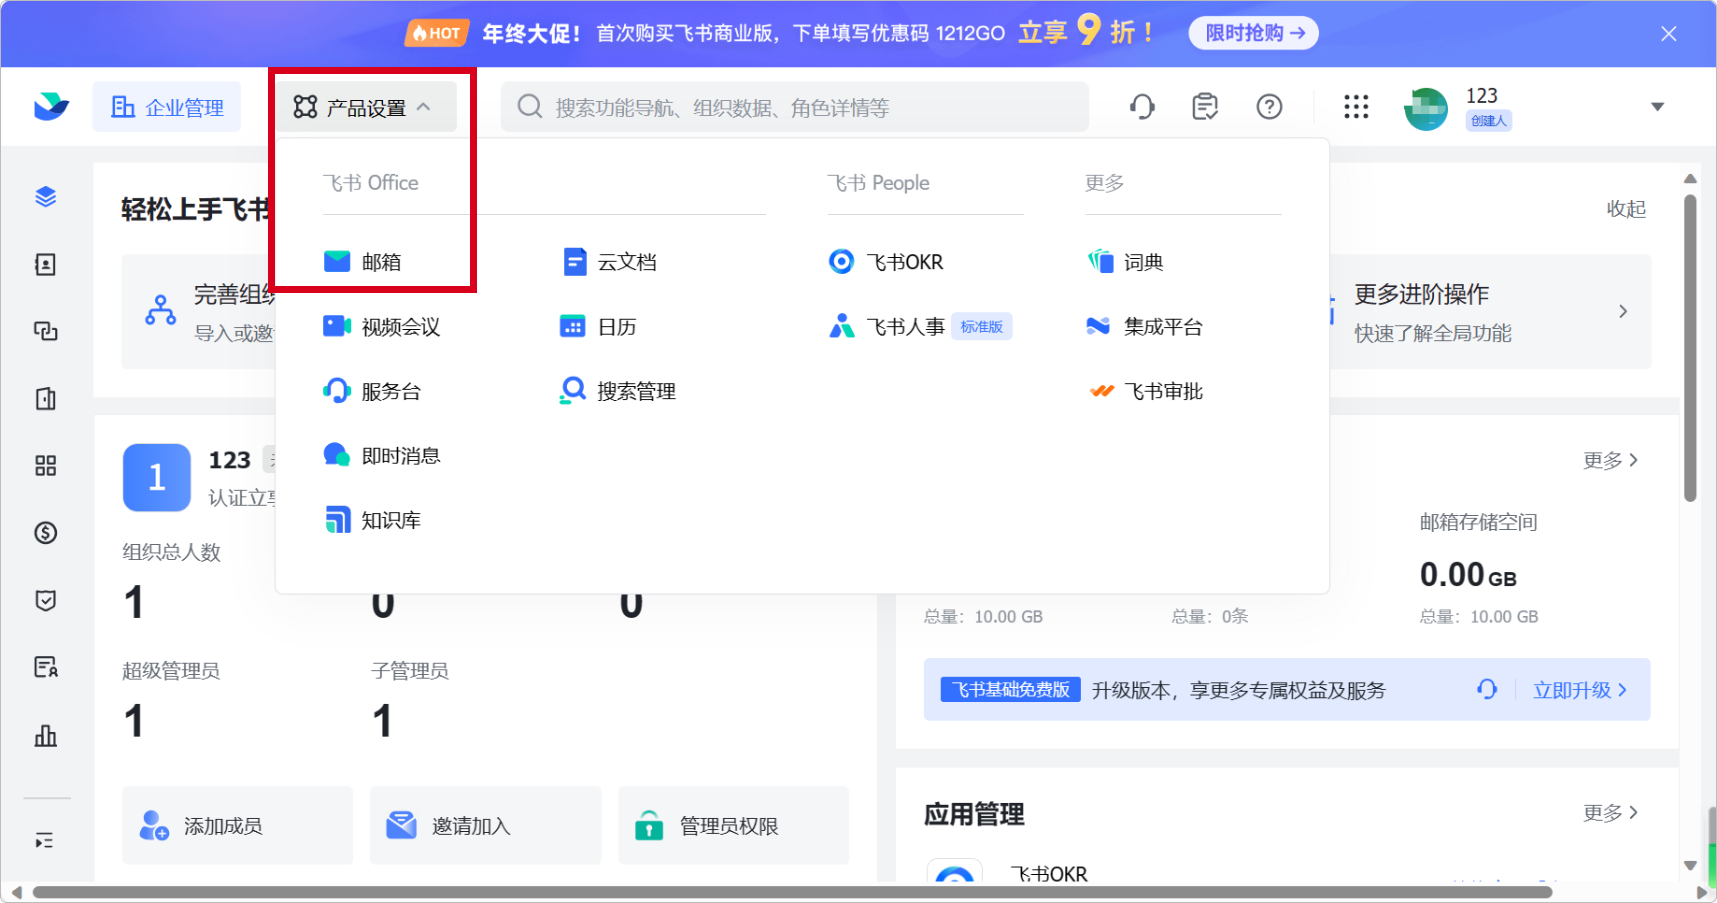Image resolution: width=1717 pixels, height=903 pixels.
Task: Collapse the 产品设置 dropdown menu
Action: click(364, 107)
